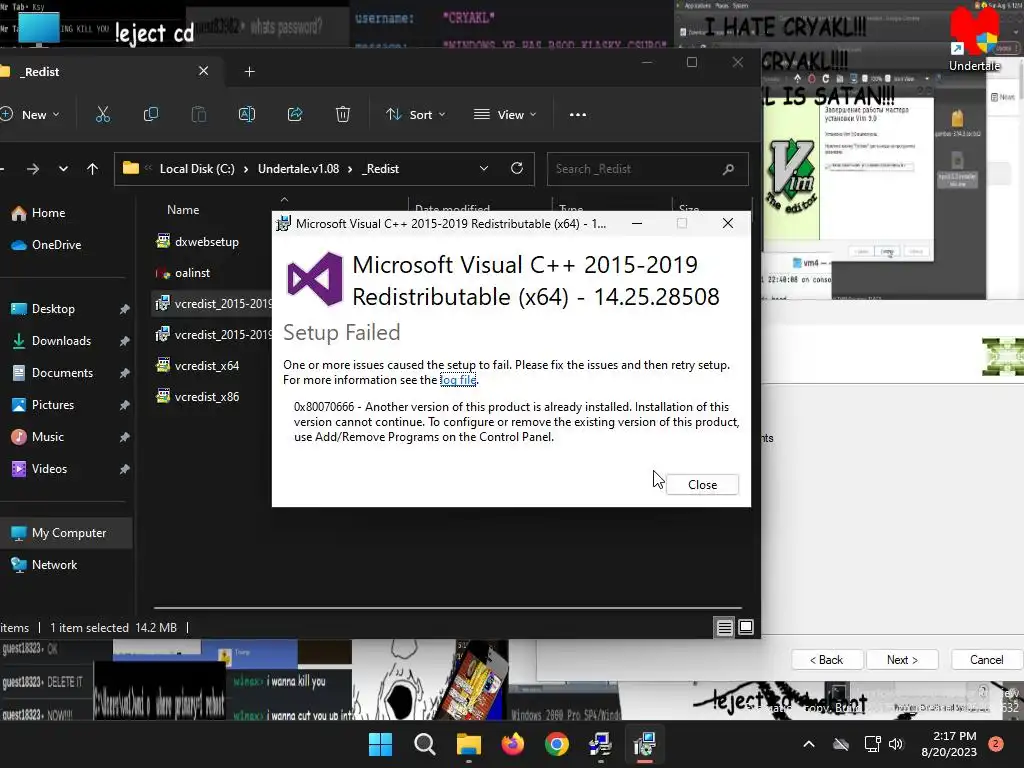This screenshot has height=768, width=1024.
Task: Open the Undertale desktop shortcut
Action: [x=974, y=39]
